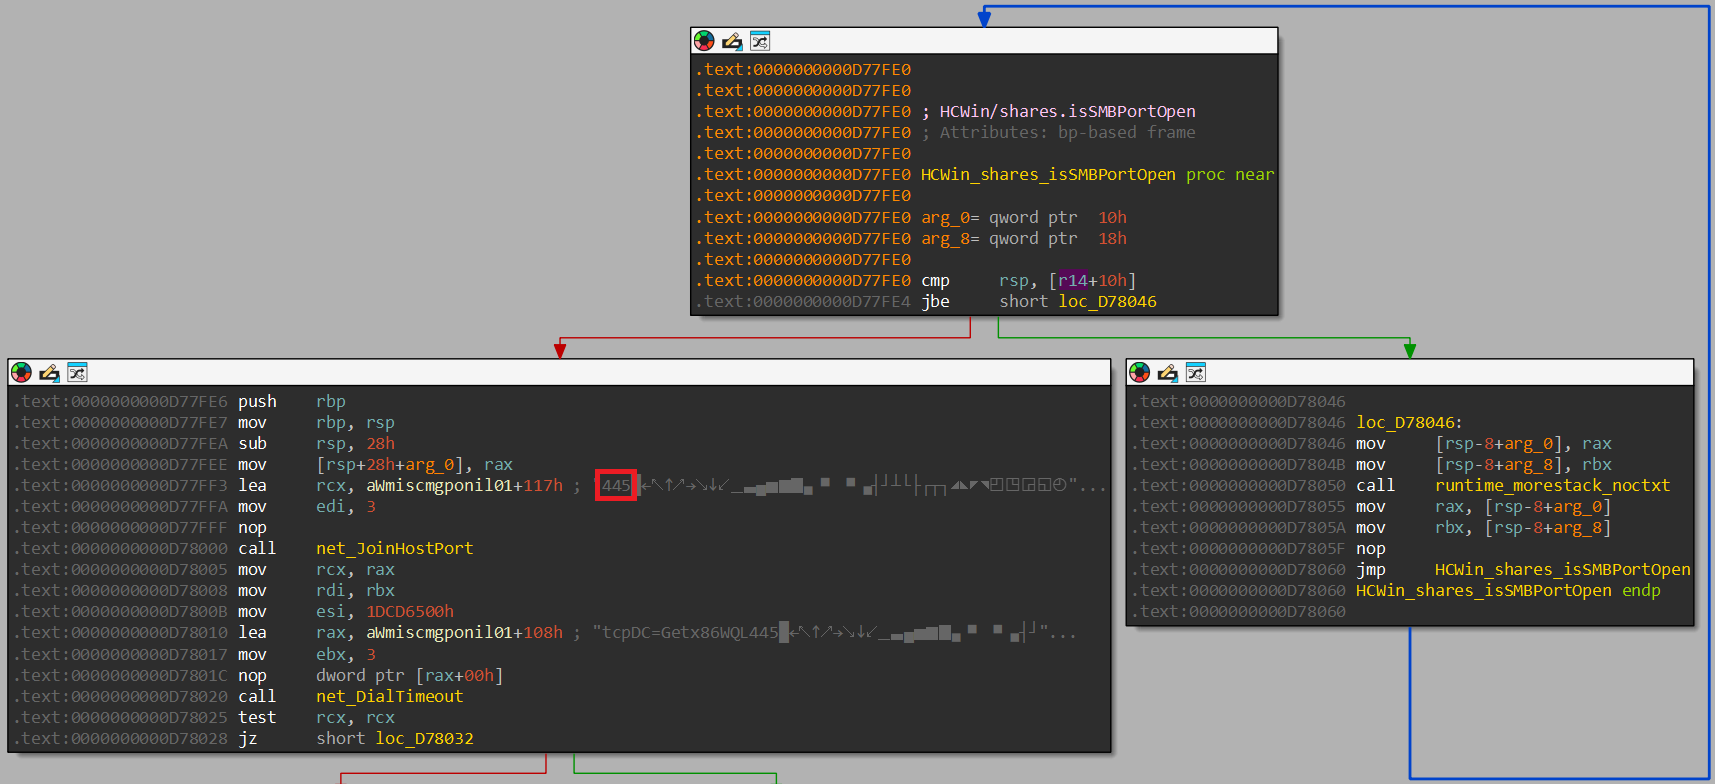Screen dimensions: 1715x784
Task: Select HCWin_shares_isSMBPortOpen in the jmp instruction
Action: click(x=1562, y=569)
